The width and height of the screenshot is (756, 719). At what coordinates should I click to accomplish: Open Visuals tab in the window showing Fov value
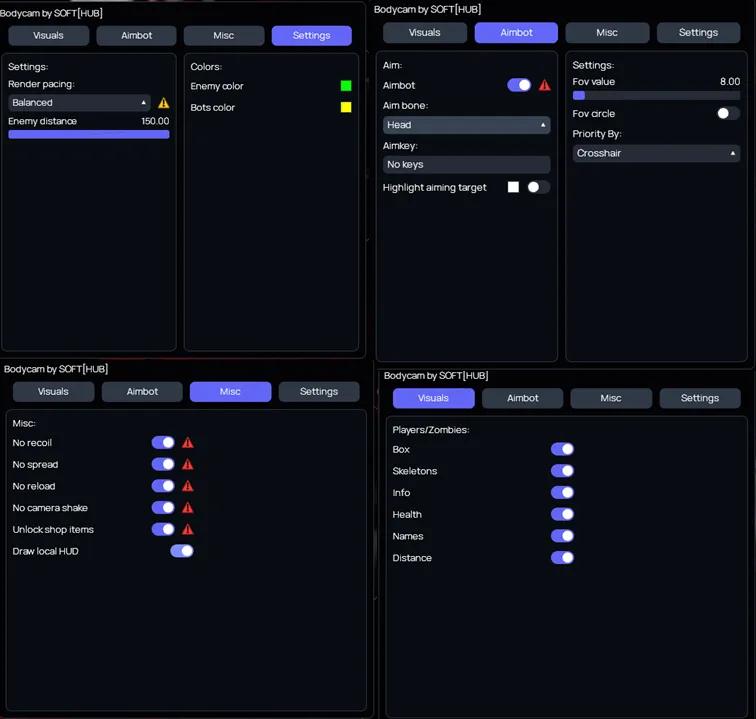click(425, 33)
